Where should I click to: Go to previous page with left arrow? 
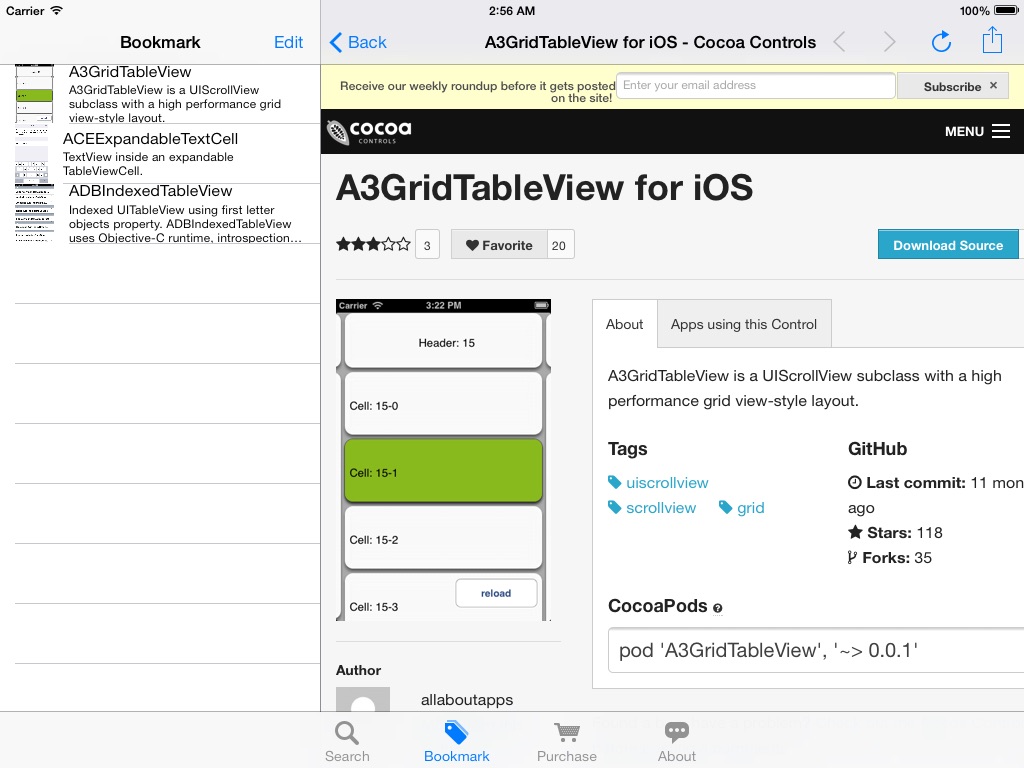(840, 42)
